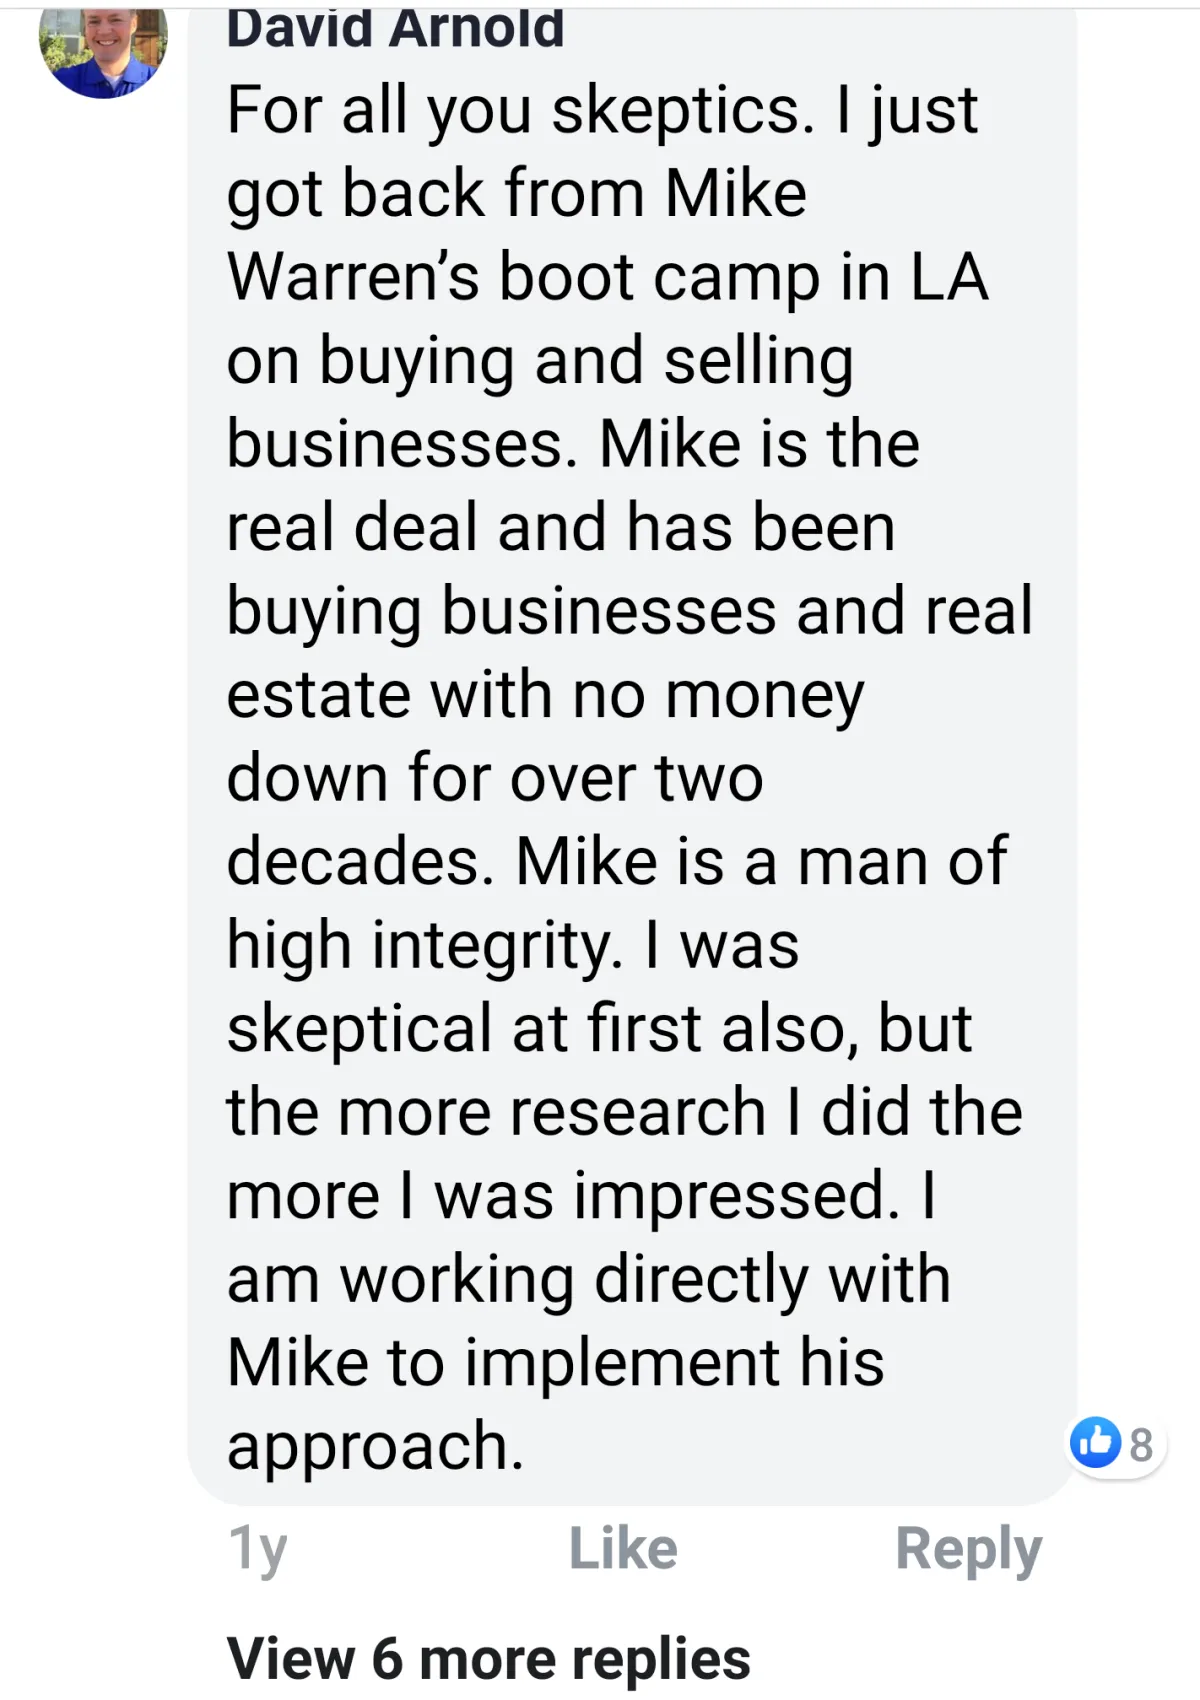Reply to David Arnold's comment

click(x=968, y=1551)
